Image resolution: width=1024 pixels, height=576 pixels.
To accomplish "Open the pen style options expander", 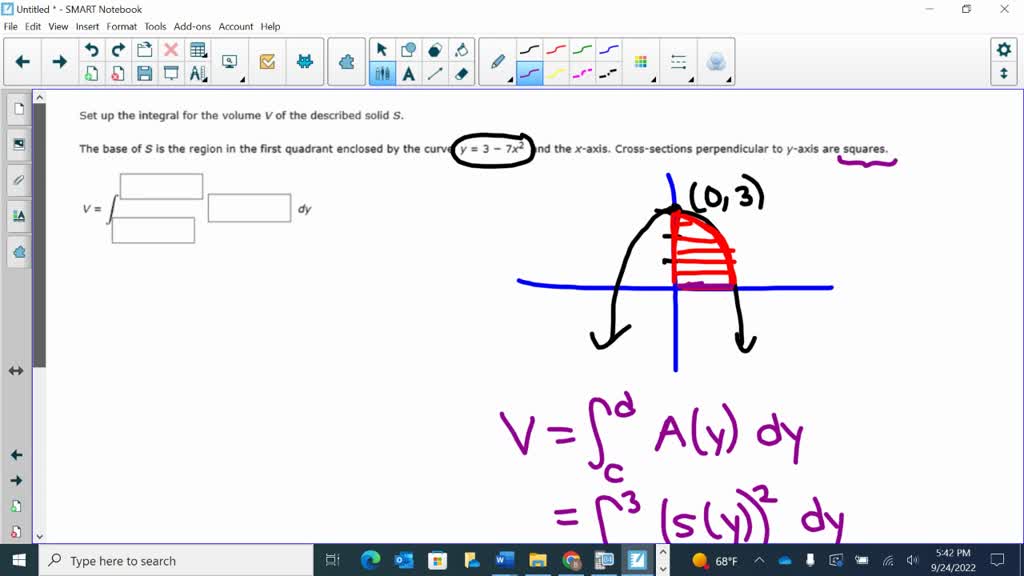I will click(510, 78).
